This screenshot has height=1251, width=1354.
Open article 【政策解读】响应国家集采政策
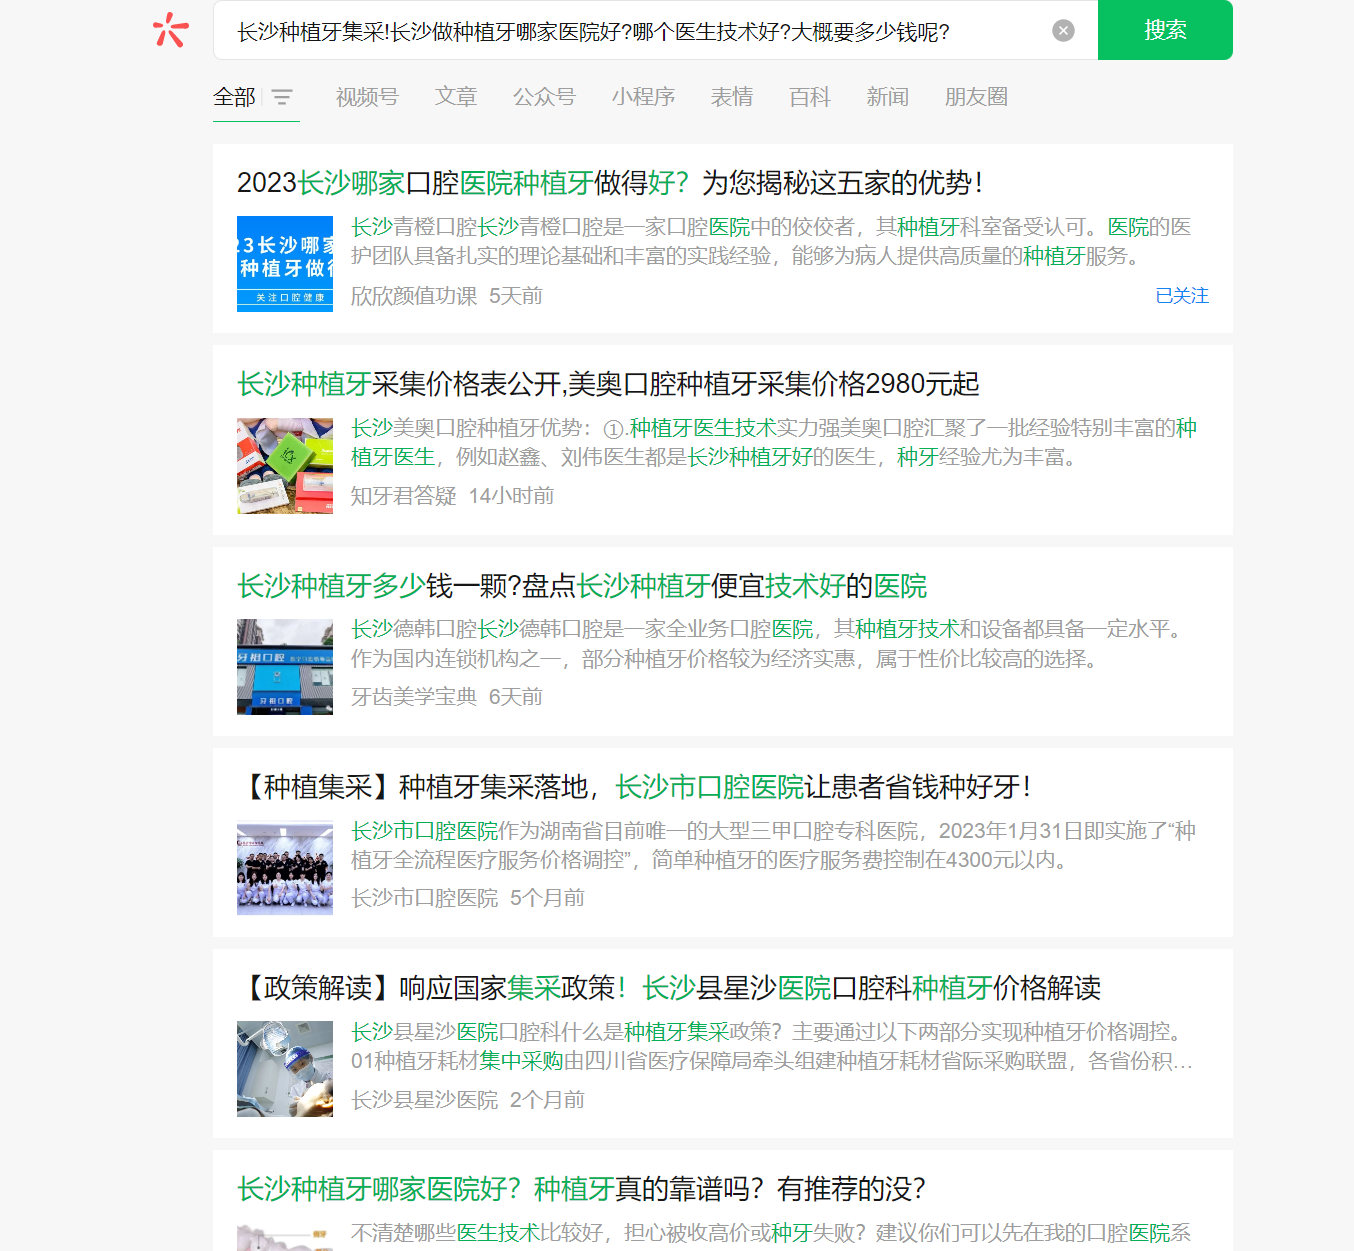point(669,988)
